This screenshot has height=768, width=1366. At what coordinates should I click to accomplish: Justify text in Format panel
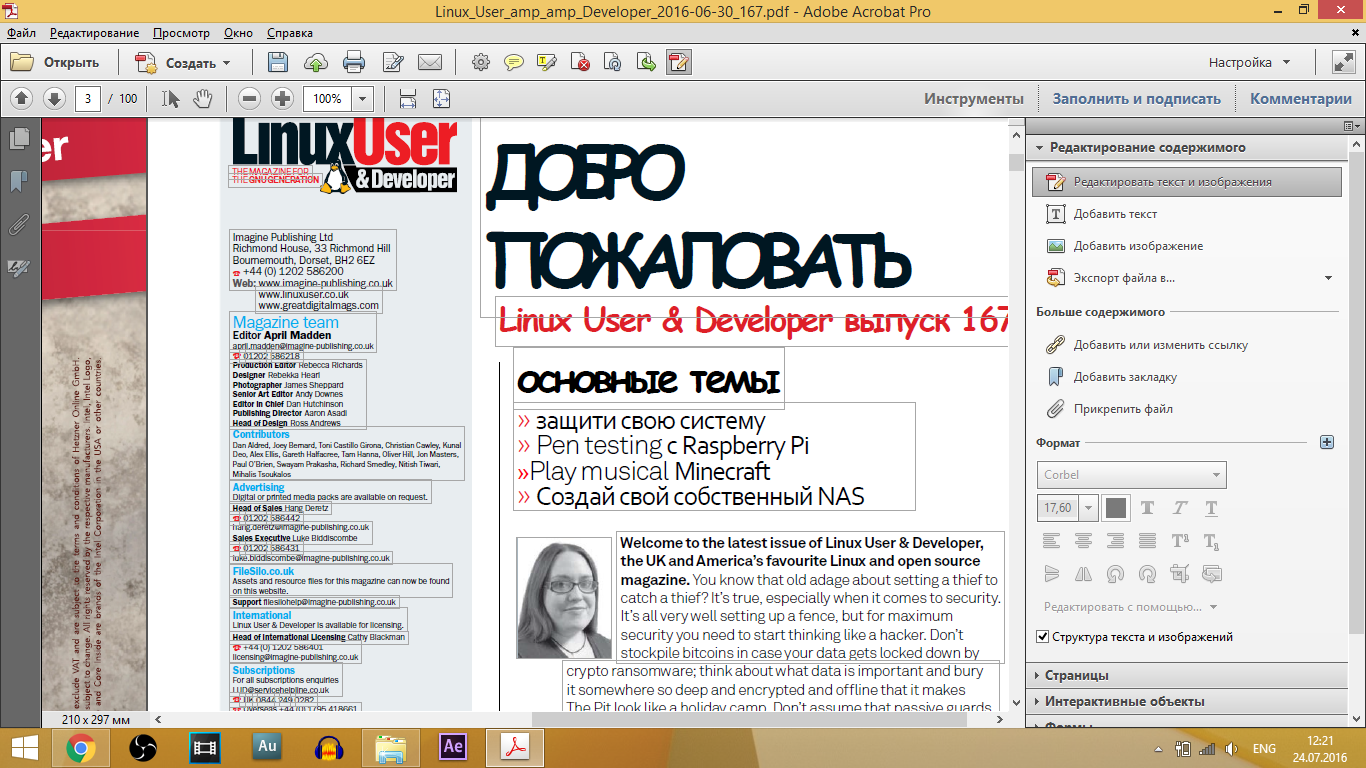click(1147, 541)
